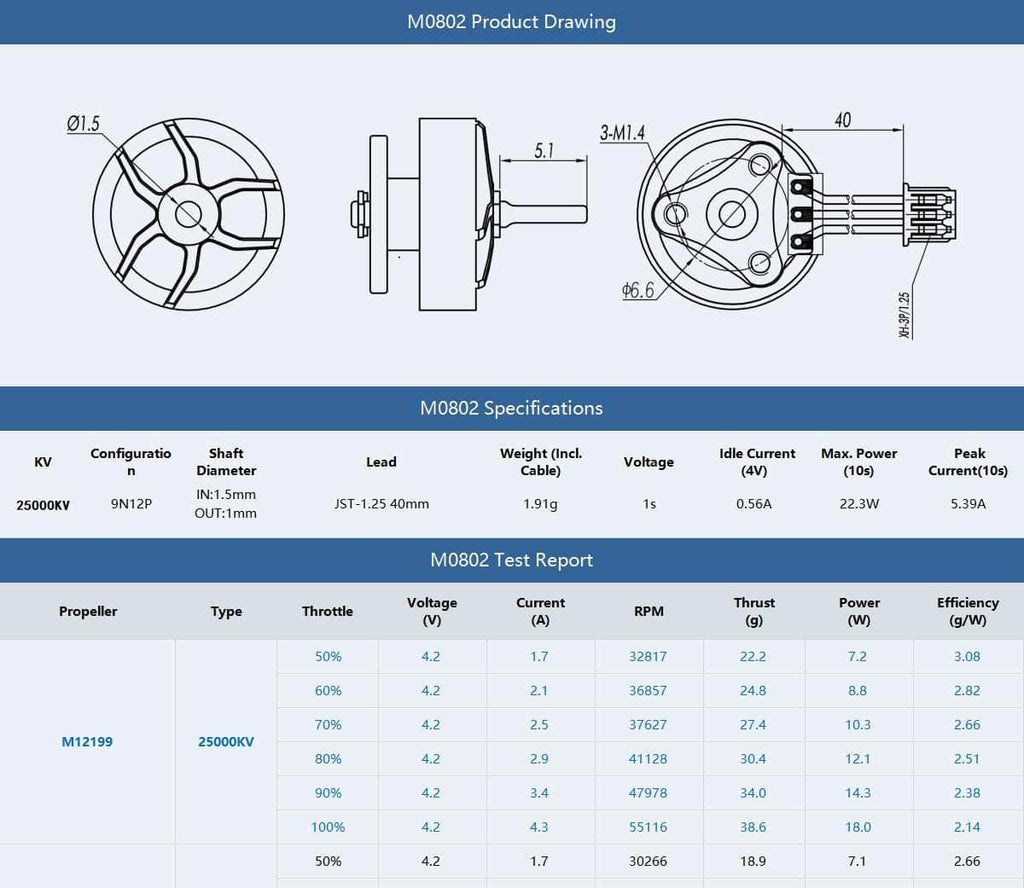
Task: Click the 5.1 shaft length dimension
Action: point(544,151)
